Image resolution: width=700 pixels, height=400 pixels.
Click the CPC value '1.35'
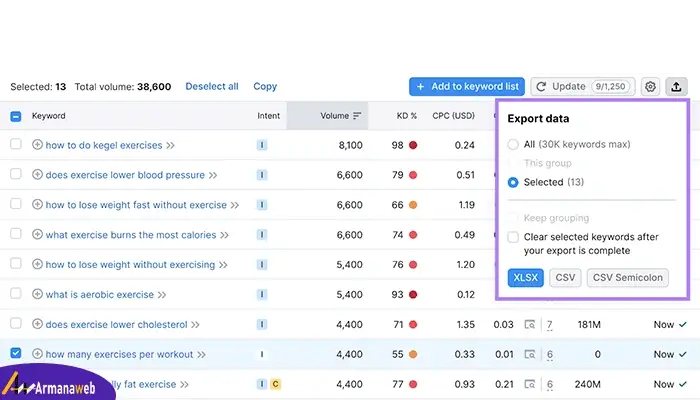[x=466, y=325]
